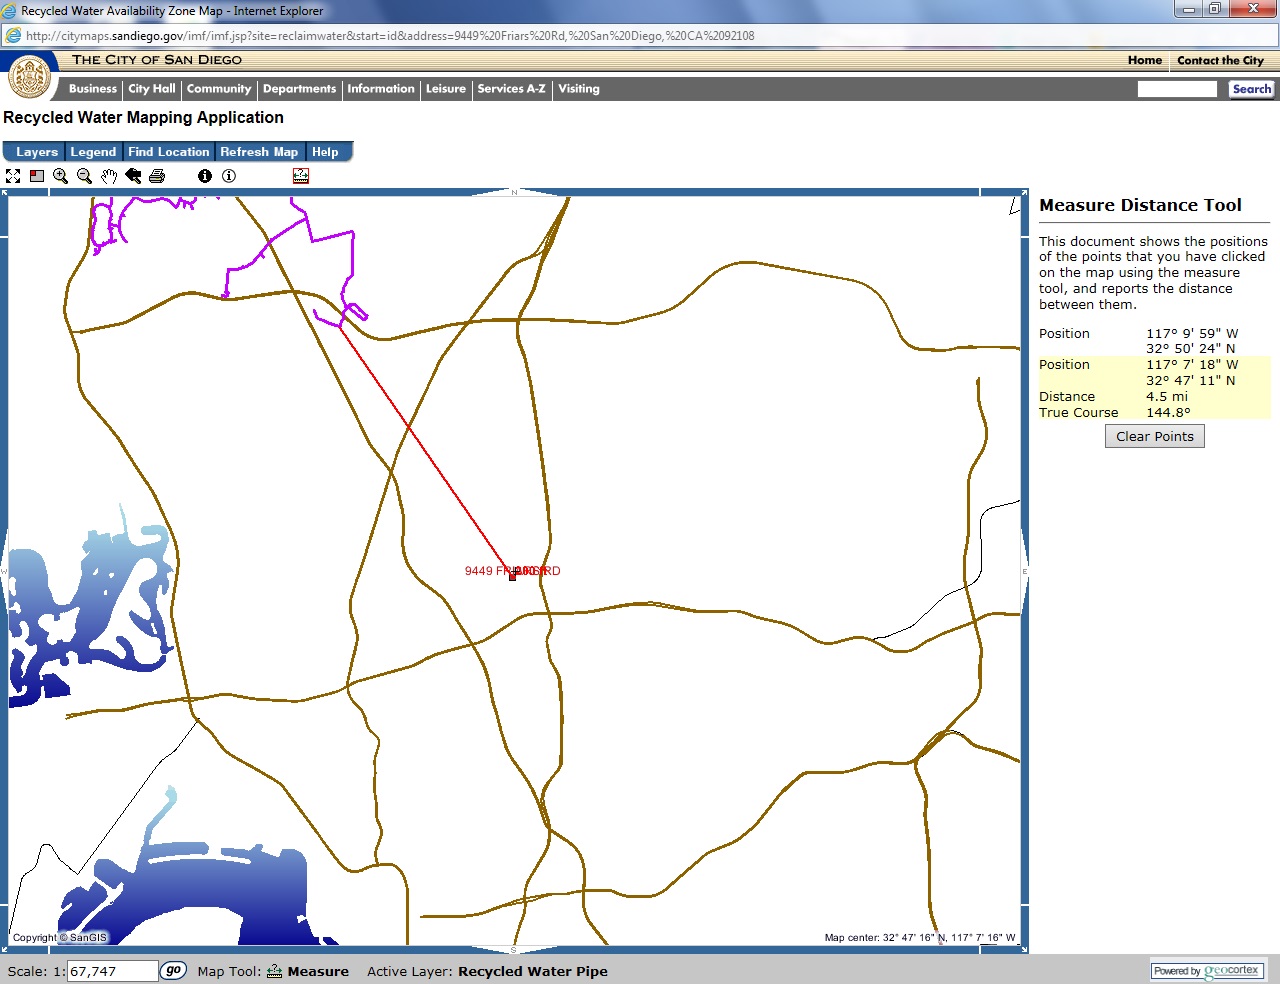Select the solid black identify info tool
This screenshot has height=984, width=1280.
(x=205, y=176)
